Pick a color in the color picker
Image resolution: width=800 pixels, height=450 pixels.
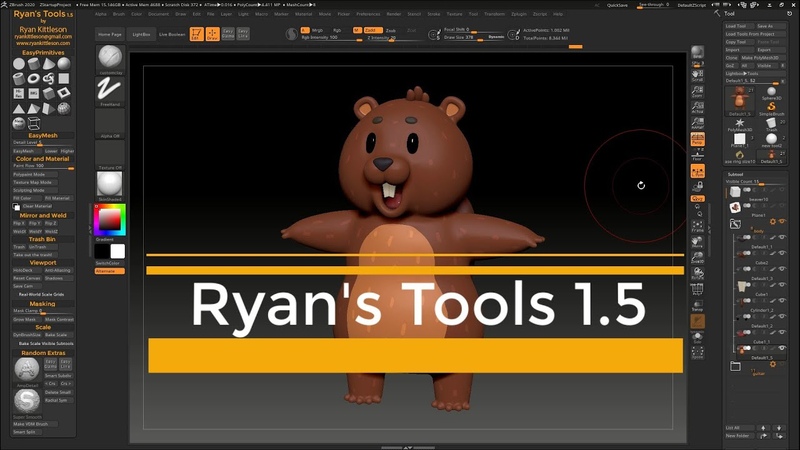(110, 219)
